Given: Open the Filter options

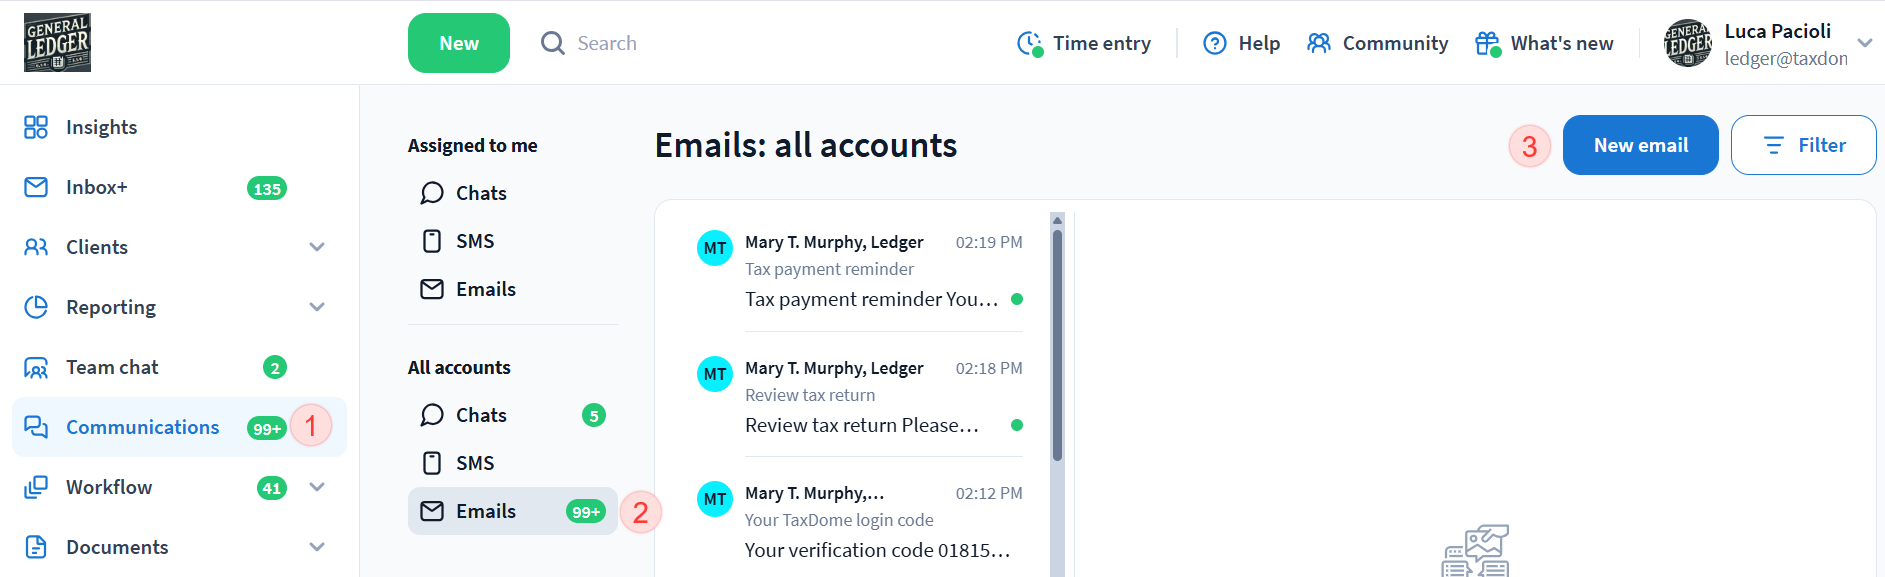Looking at the screenshot, I should tap(1803, 145).
